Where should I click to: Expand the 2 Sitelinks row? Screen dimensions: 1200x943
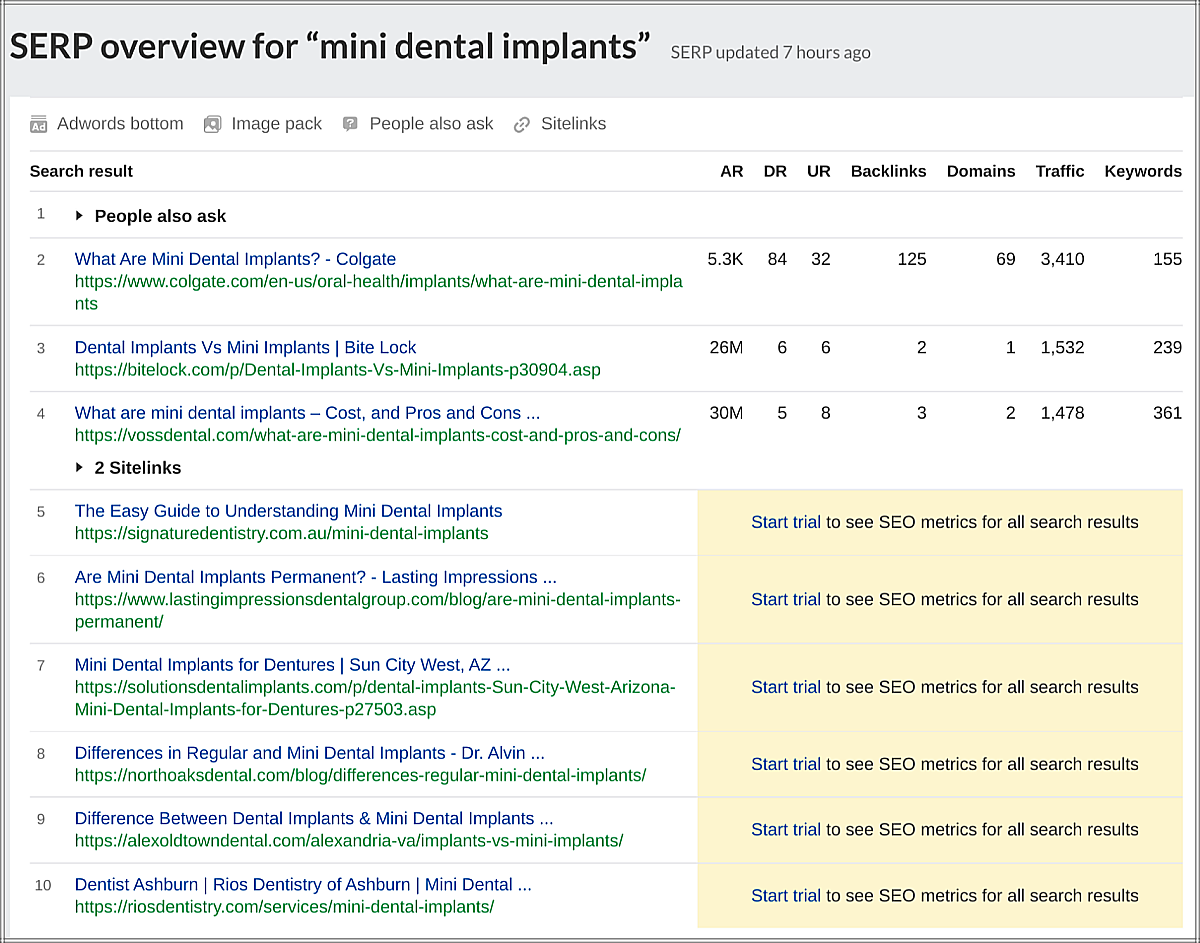point(80,467)
